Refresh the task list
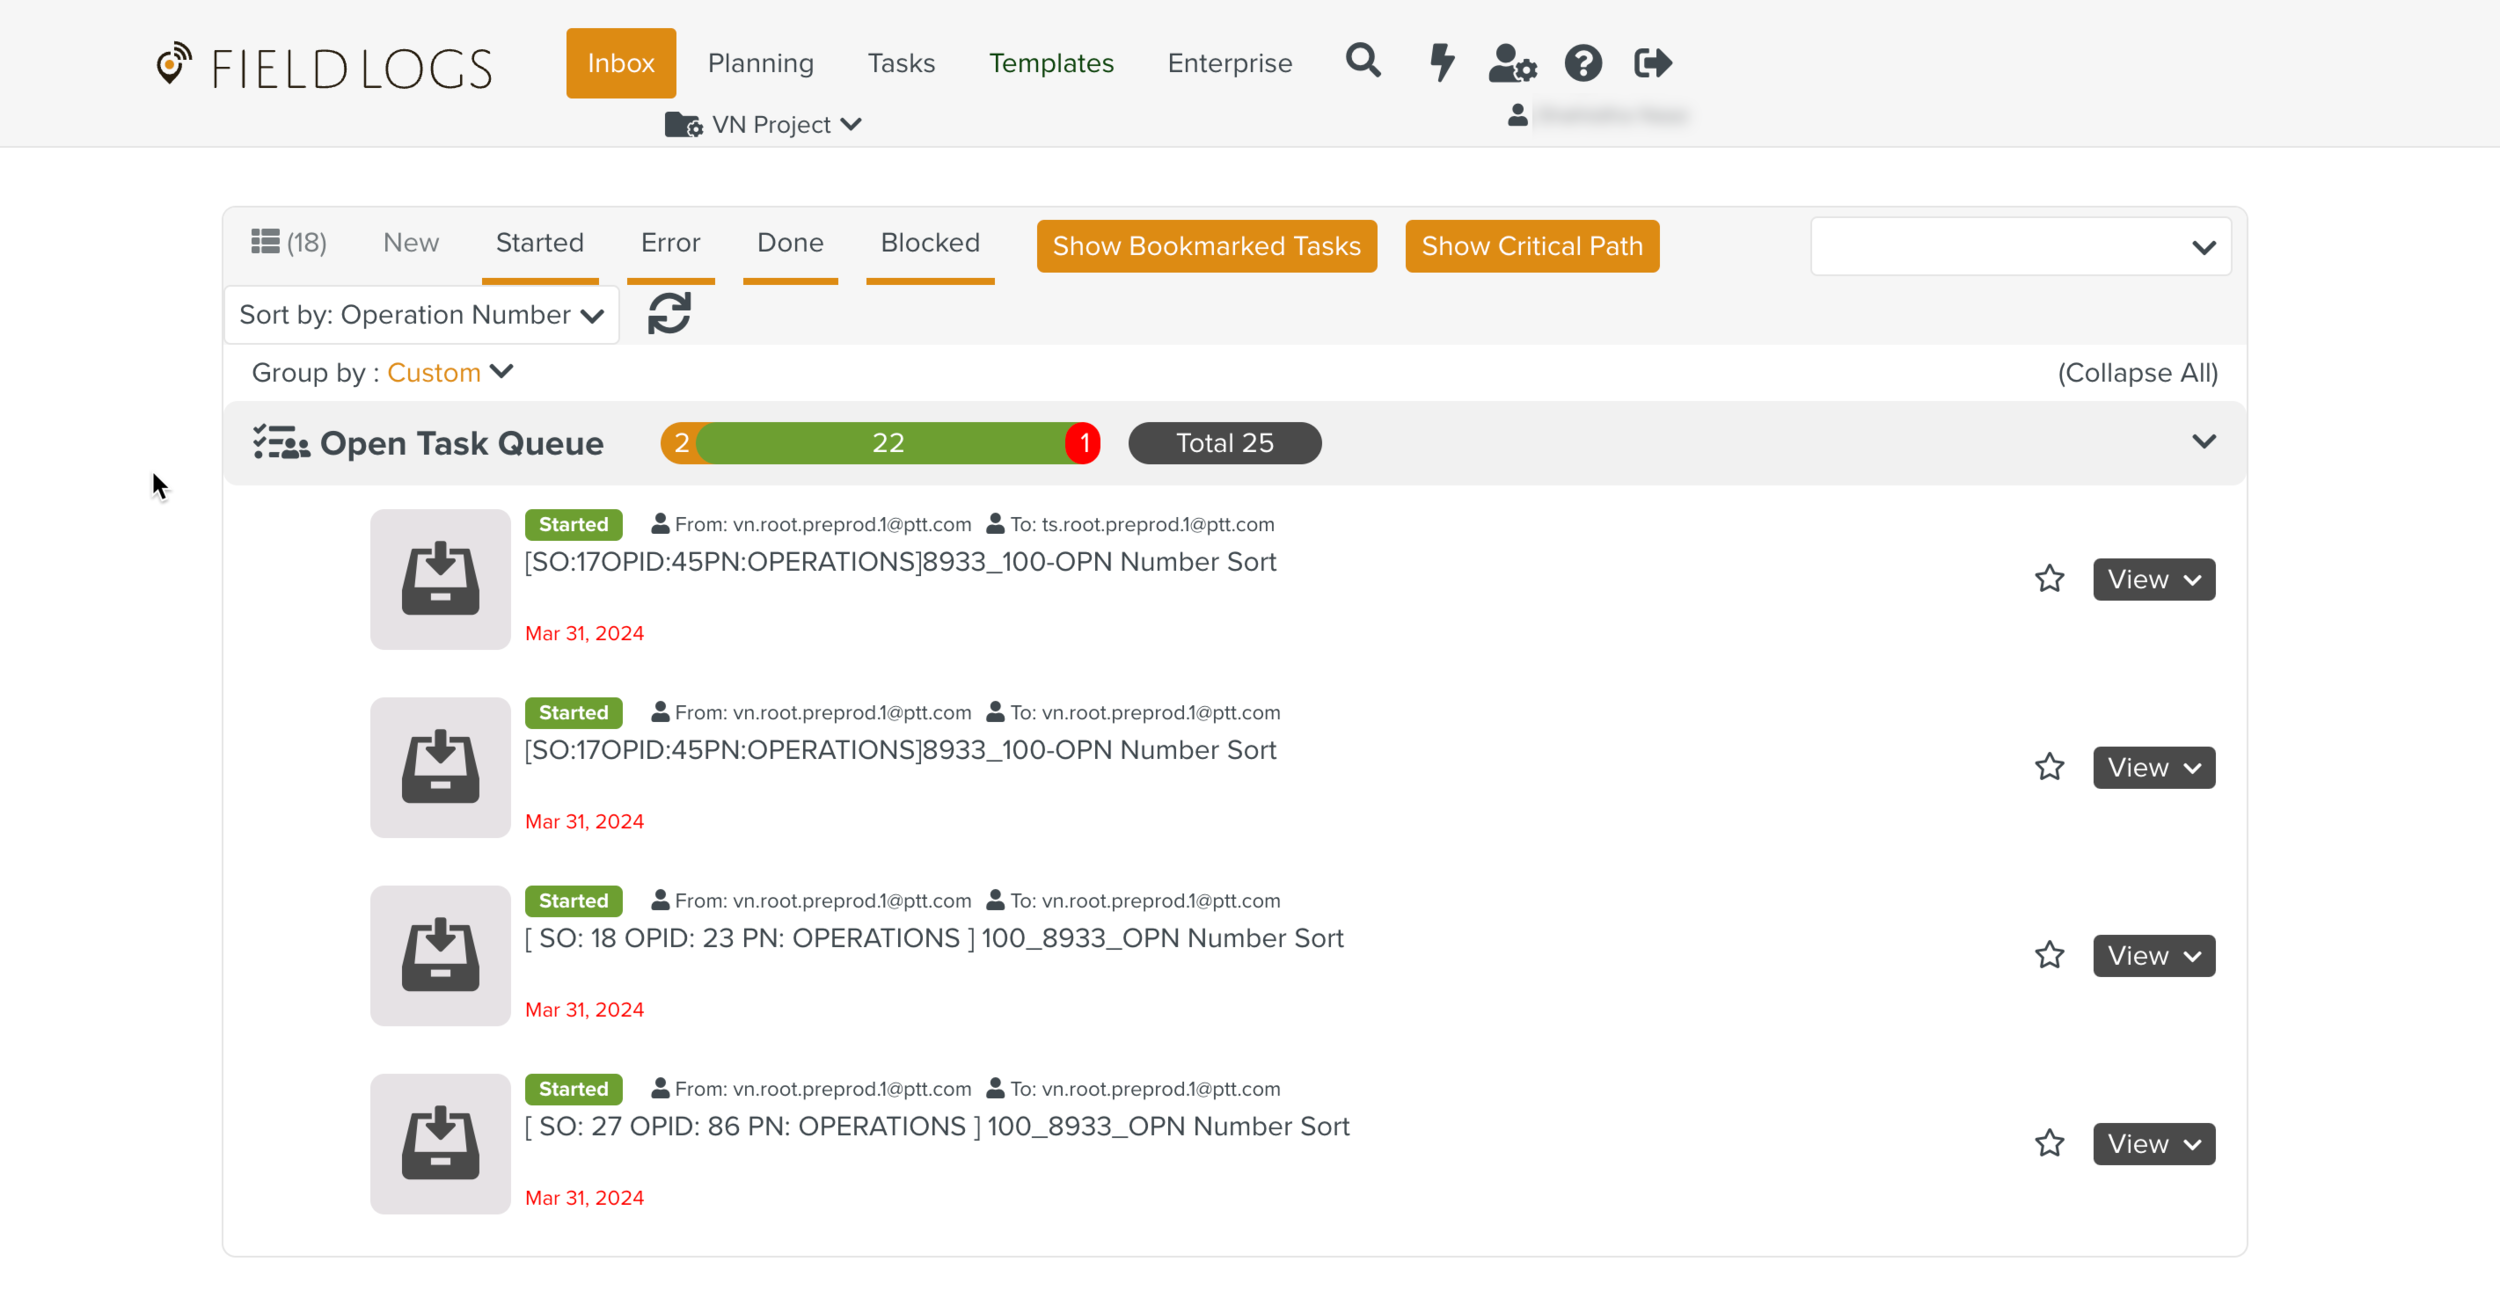This screenshot has height=1298, width=2500. click(x=669, y=314)
